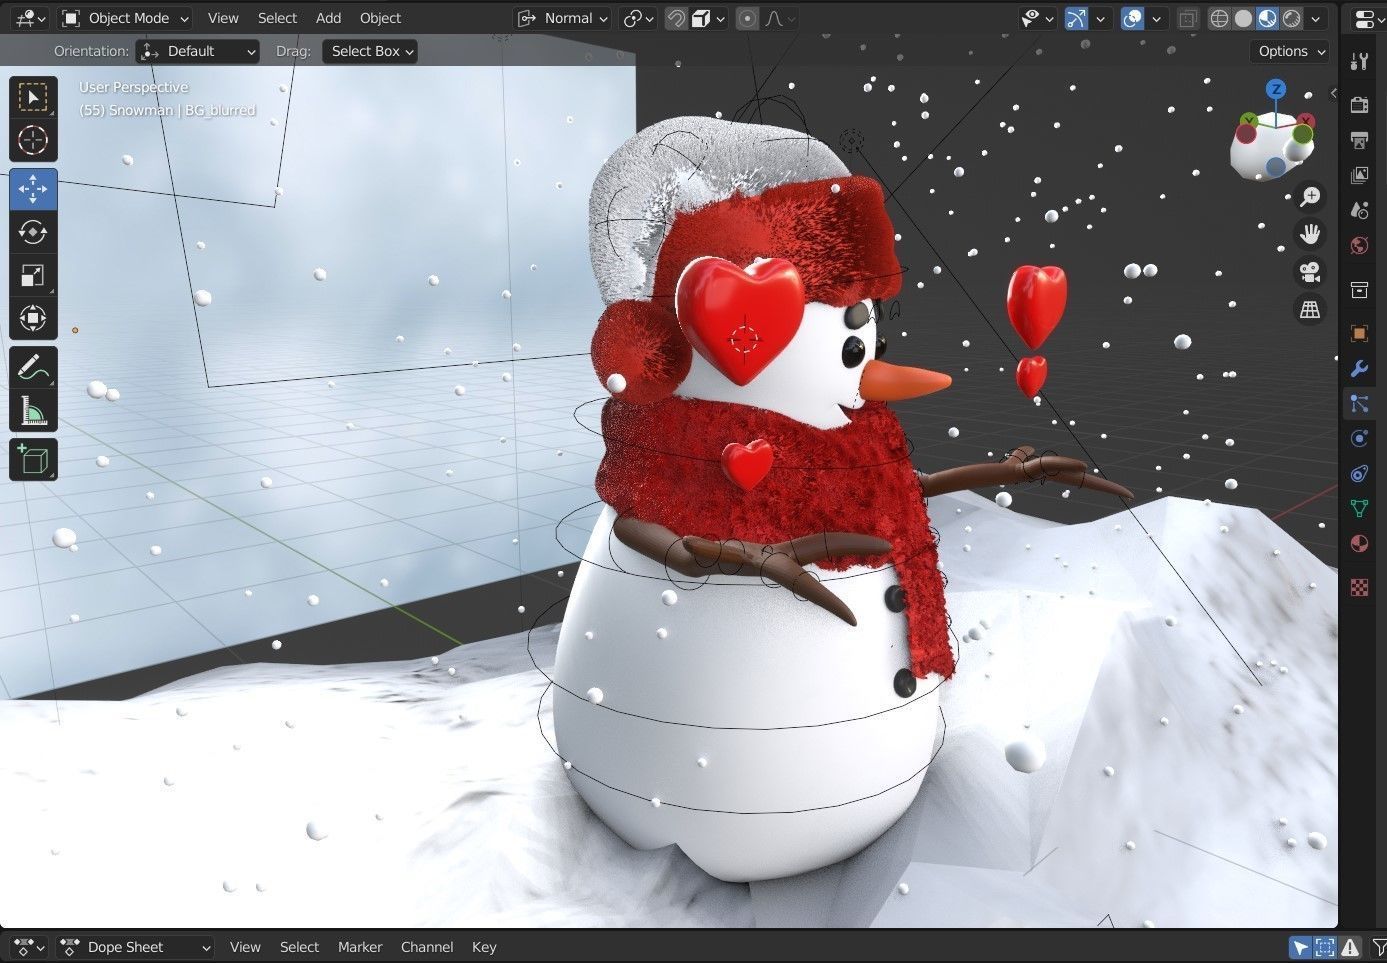Viewport: 1387px width, 963px height.
Task: Toggle X-Ray display
Action: click(x=1187, y=18)
